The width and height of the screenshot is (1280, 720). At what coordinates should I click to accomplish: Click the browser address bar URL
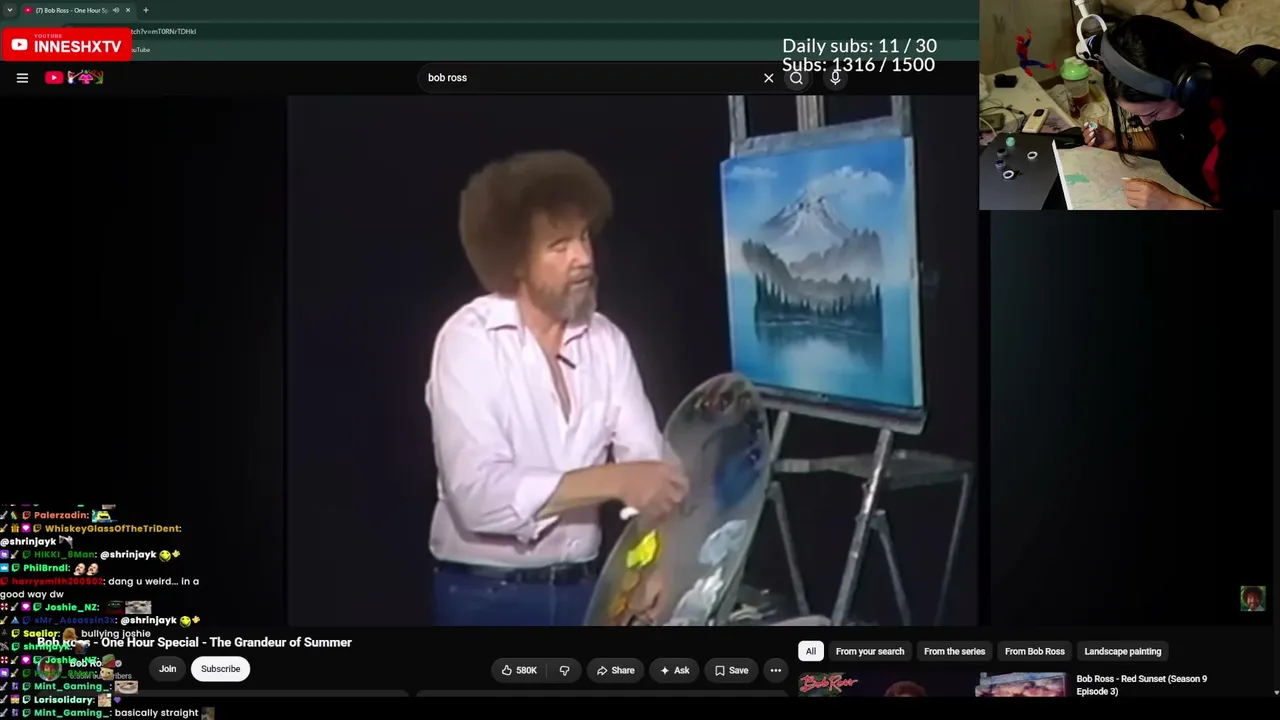click(165, 31)
